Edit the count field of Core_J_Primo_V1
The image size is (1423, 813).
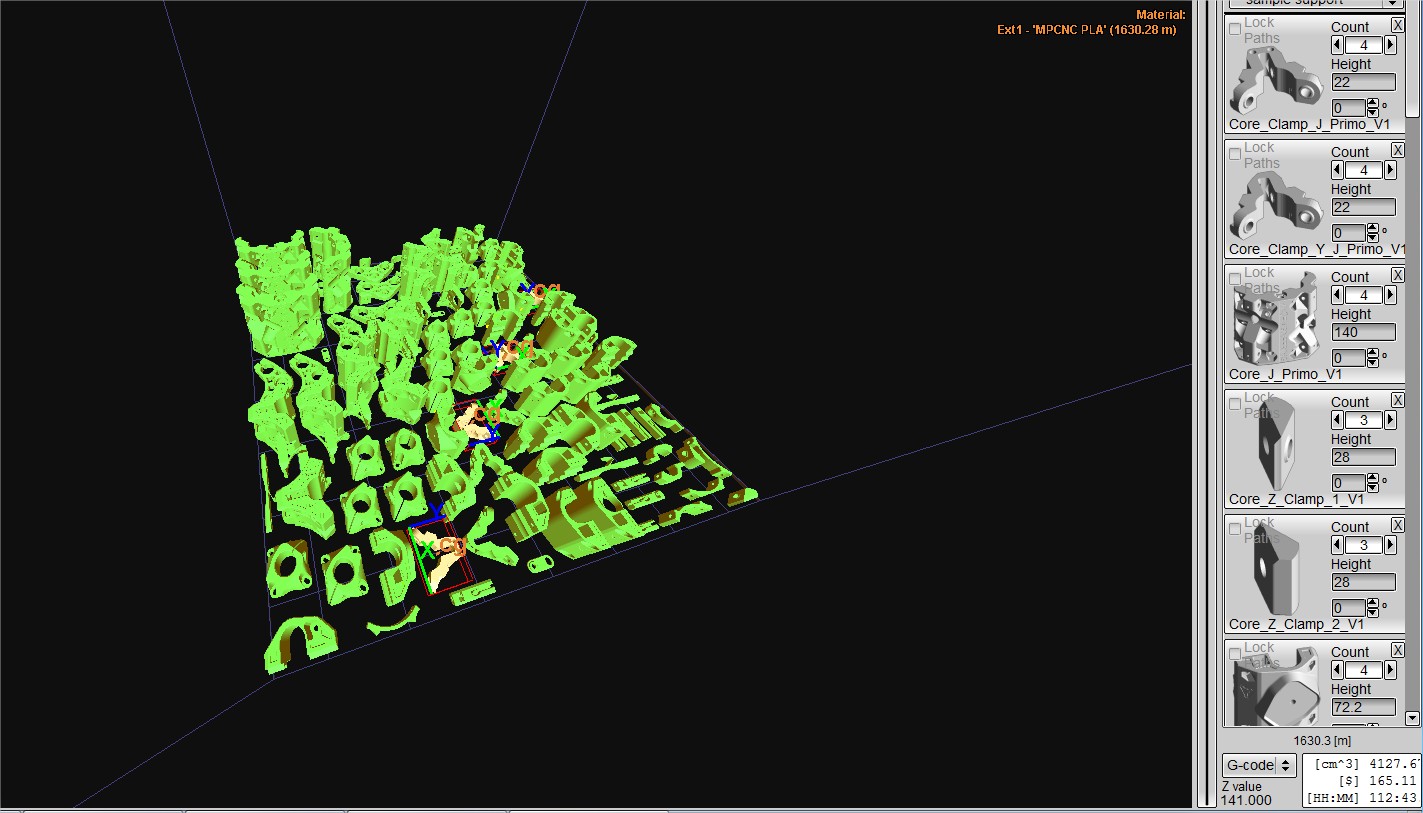tap(1363, 295)
